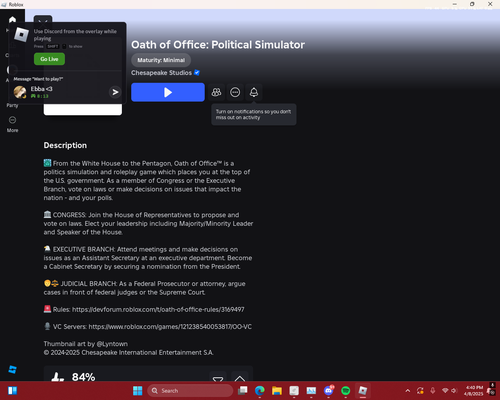Viewport: 500px width, 400px height.
Task: Click the "Thumbnail art by @Lyntown" line
Action: pyautogui.click(x=86, y=344)
